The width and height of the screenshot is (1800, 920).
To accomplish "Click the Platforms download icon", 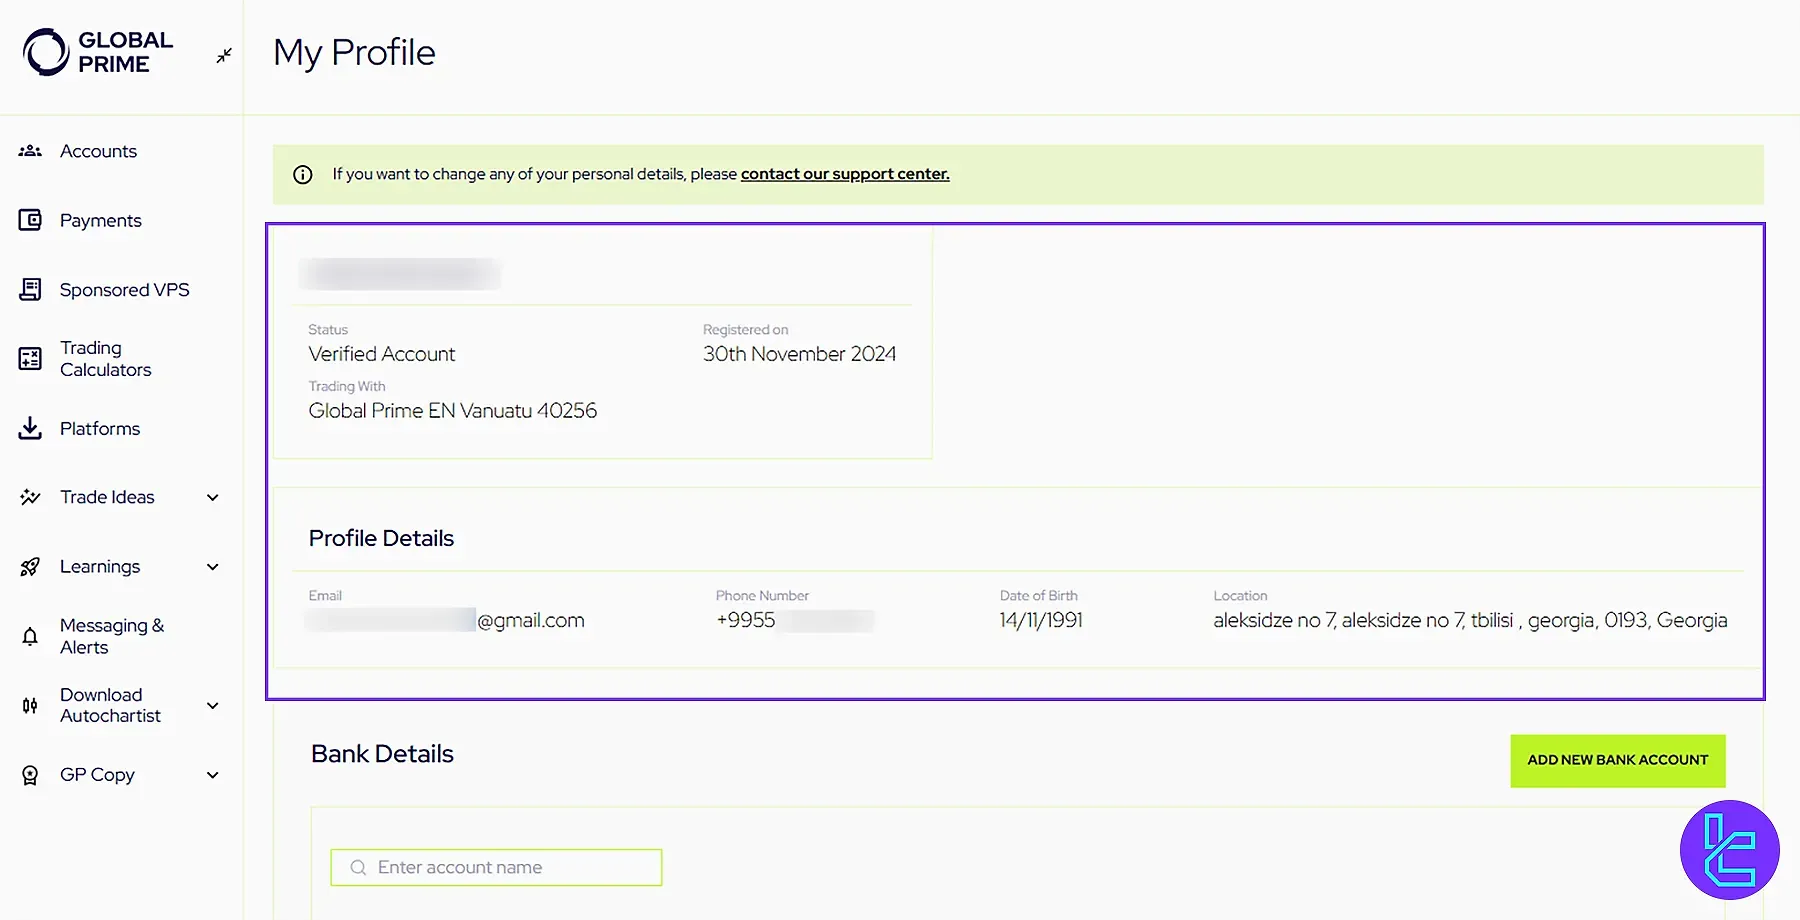I will [29, 428].
